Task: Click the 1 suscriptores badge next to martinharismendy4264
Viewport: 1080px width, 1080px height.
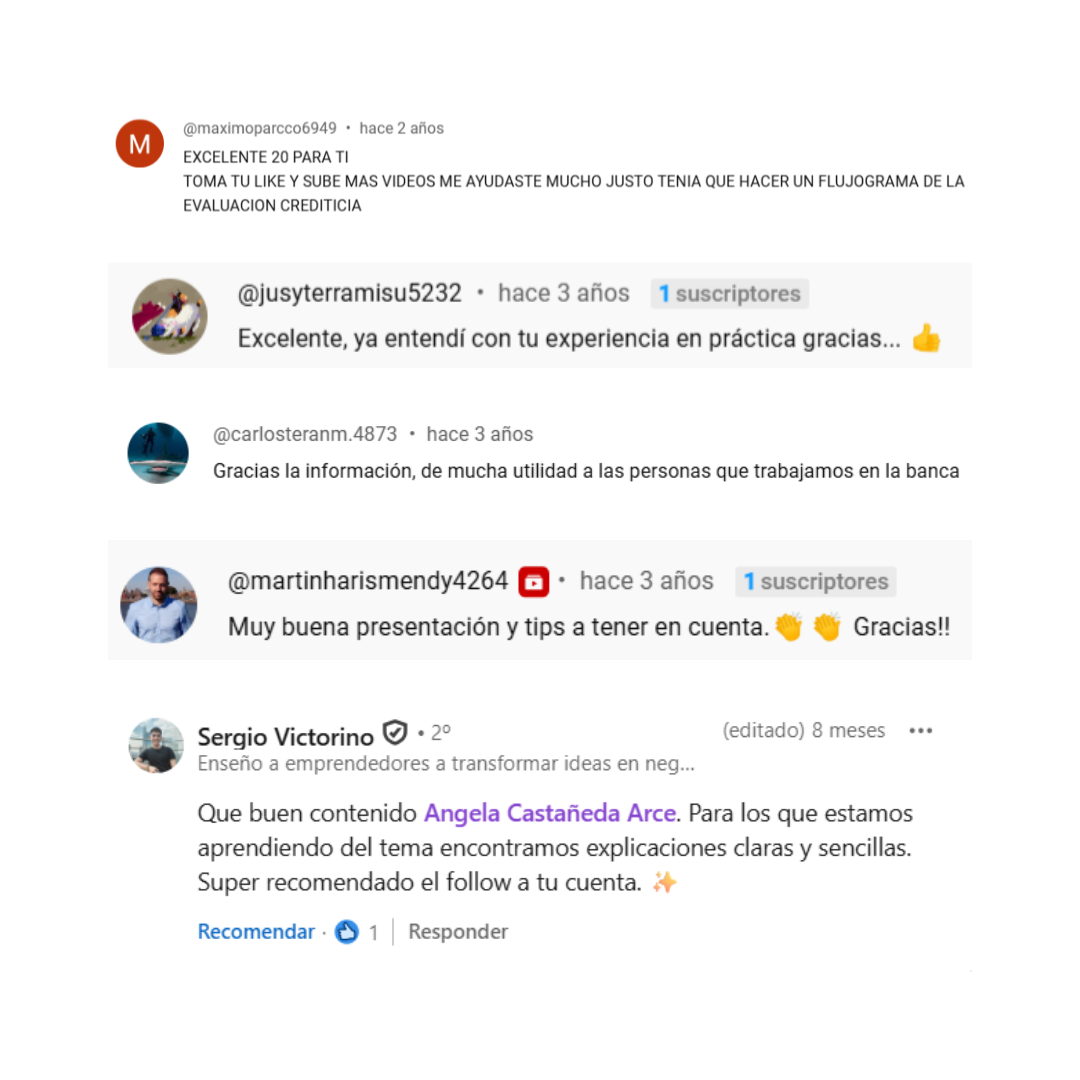Action: tap(816, 581)
